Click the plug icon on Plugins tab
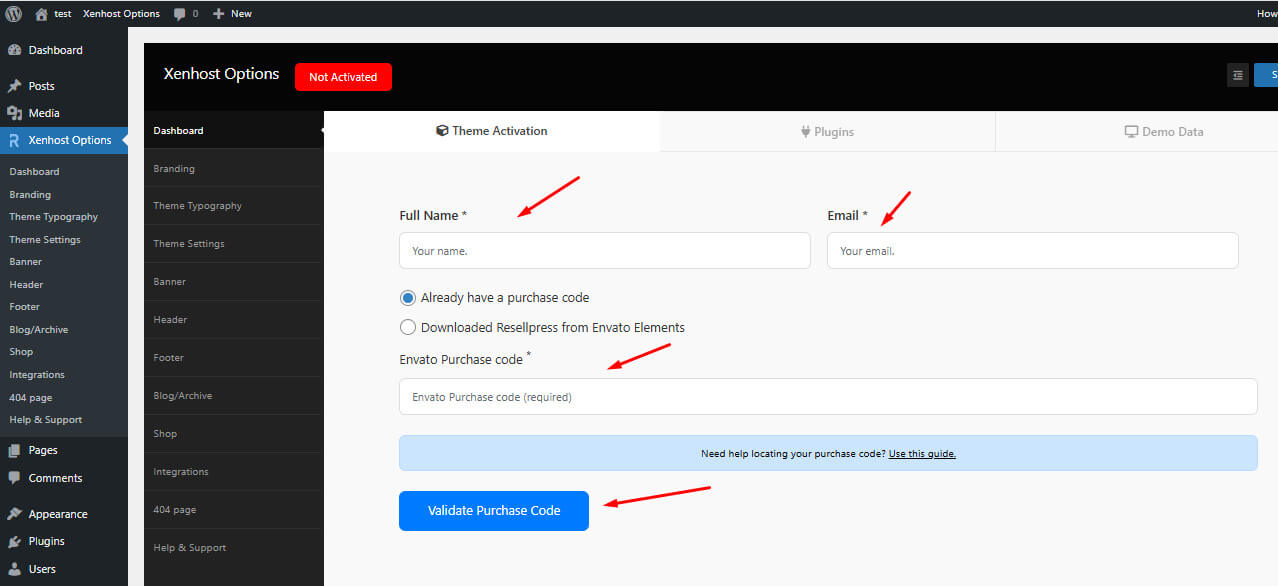The height and width of the screenshot is (586, 1278). pos(805,131)
